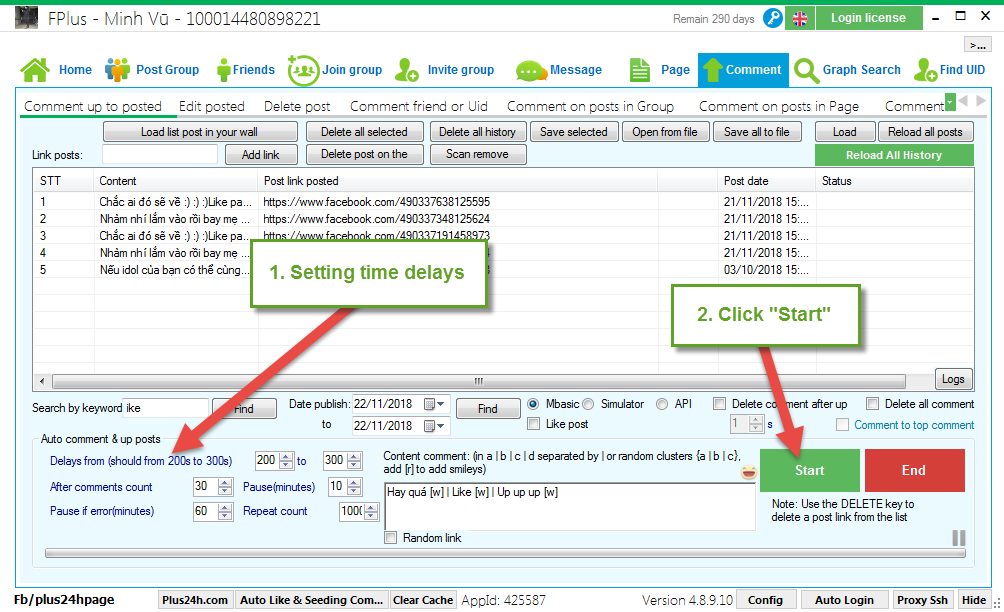
Task: Click the Reload All History button
Action: pyautogui.click(x=894, y=155)
